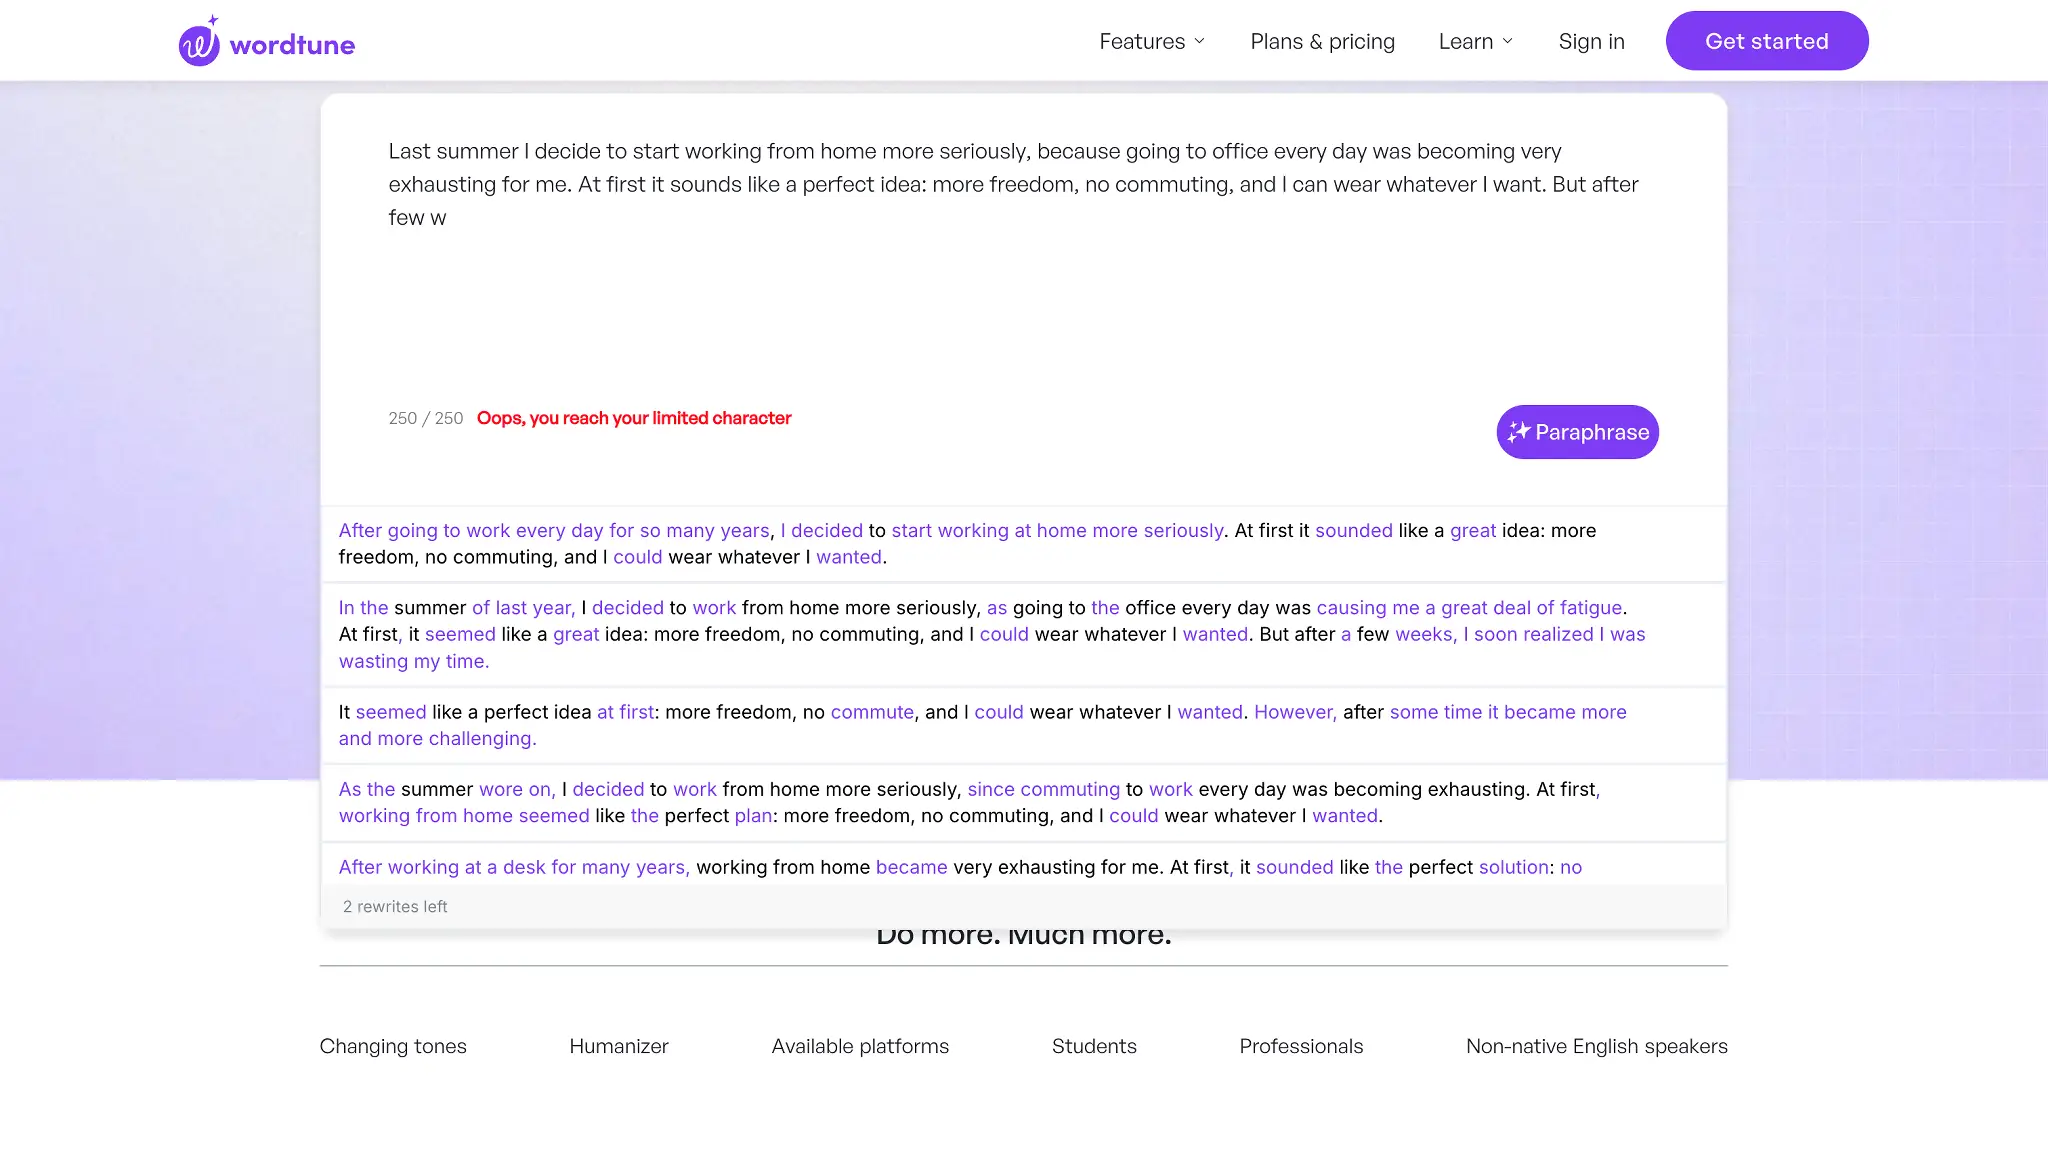Click the Sign in link
2048x1168 pixels.
[1591, 41]
